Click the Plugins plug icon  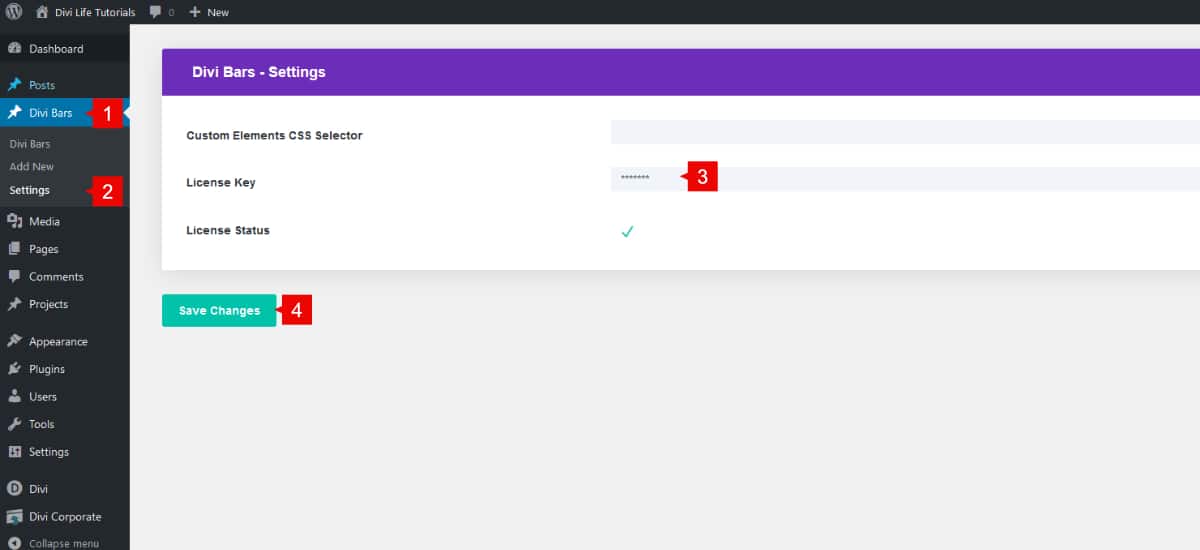coord(14,369)
